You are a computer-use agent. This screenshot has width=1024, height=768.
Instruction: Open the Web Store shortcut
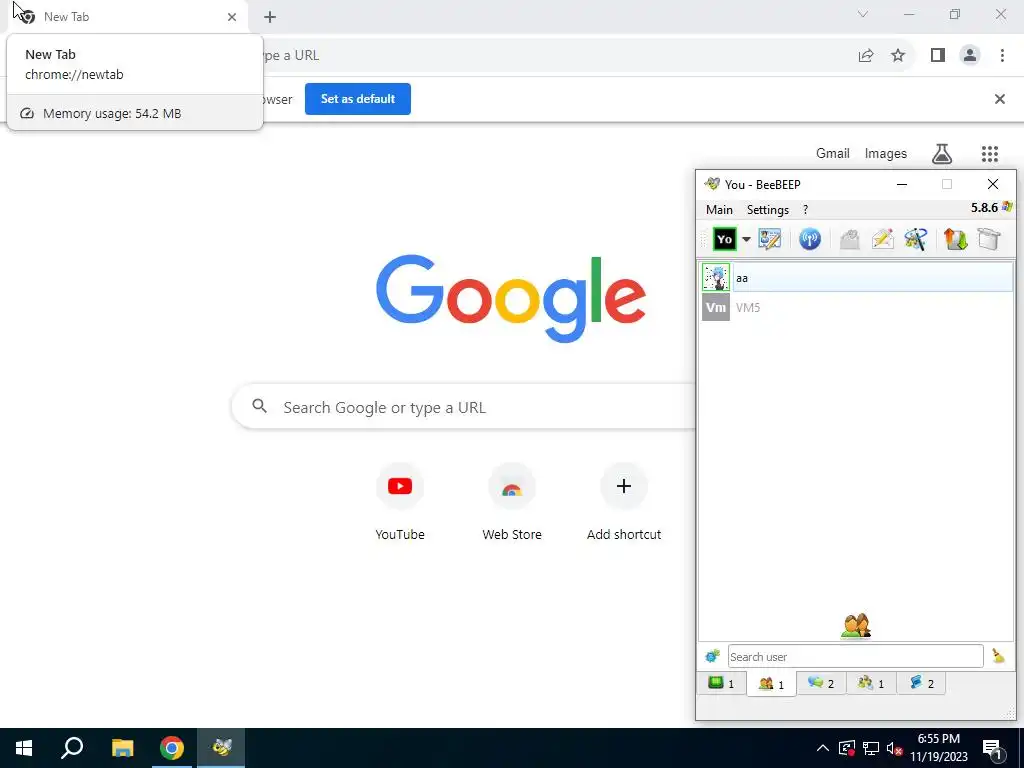[x=512, y=502]
